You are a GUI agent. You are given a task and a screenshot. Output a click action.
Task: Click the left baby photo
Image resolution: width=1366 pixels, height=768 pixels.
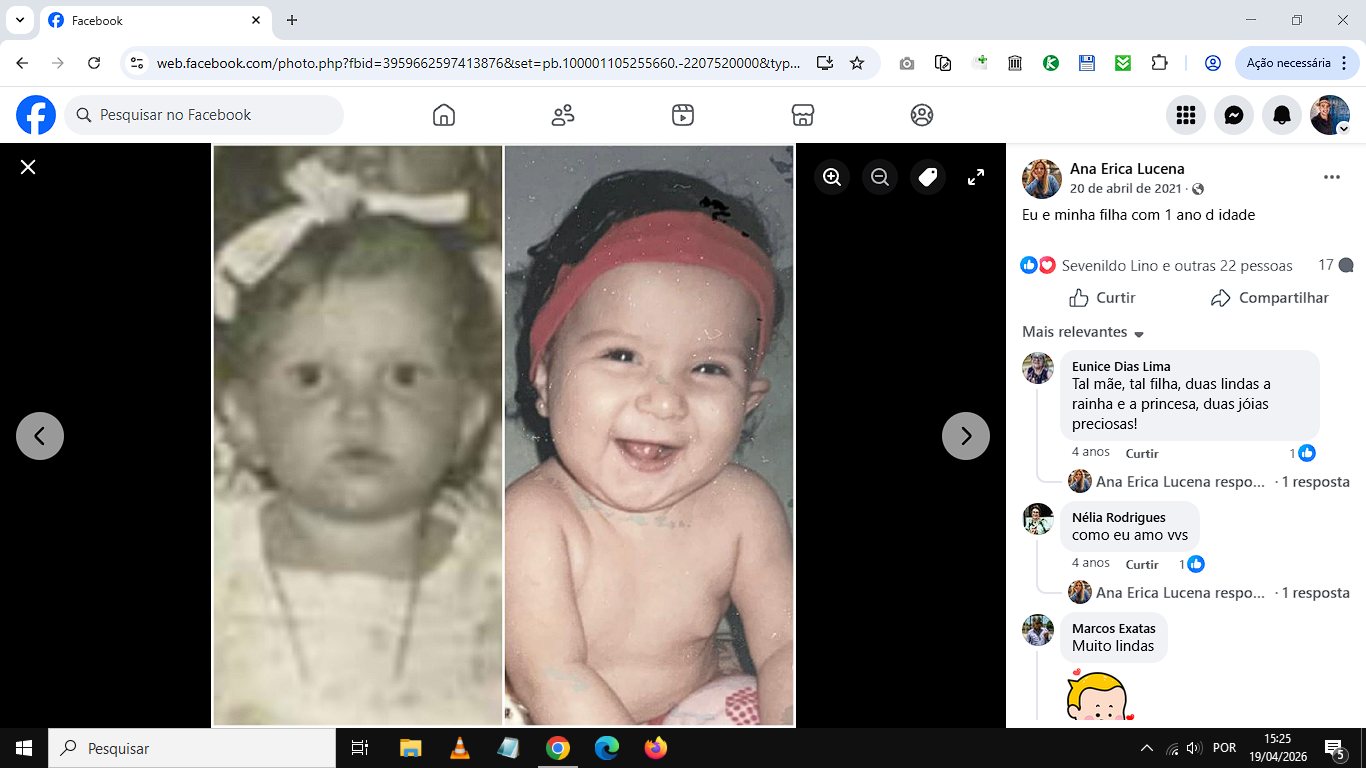pyautogui.click(x=357, y=435)
